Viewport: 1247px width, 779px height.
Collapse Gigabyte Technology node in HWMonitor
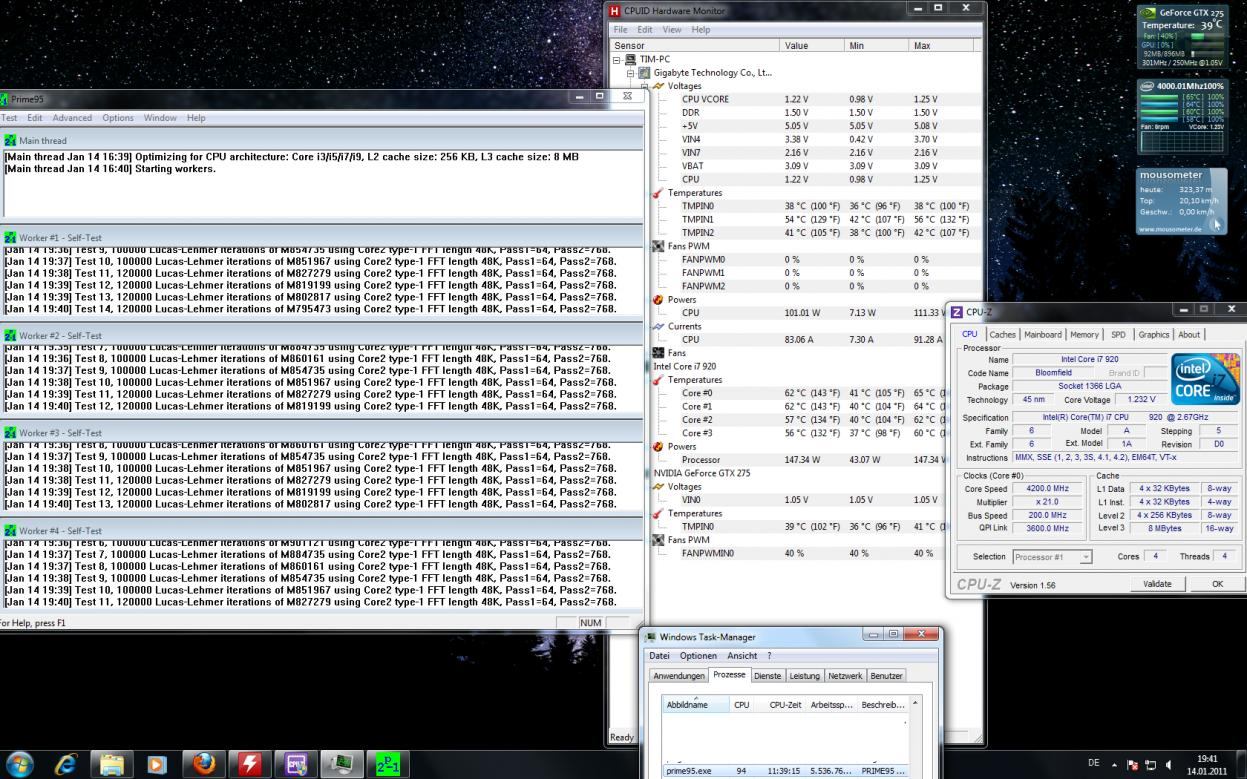[x=631, y=73]
